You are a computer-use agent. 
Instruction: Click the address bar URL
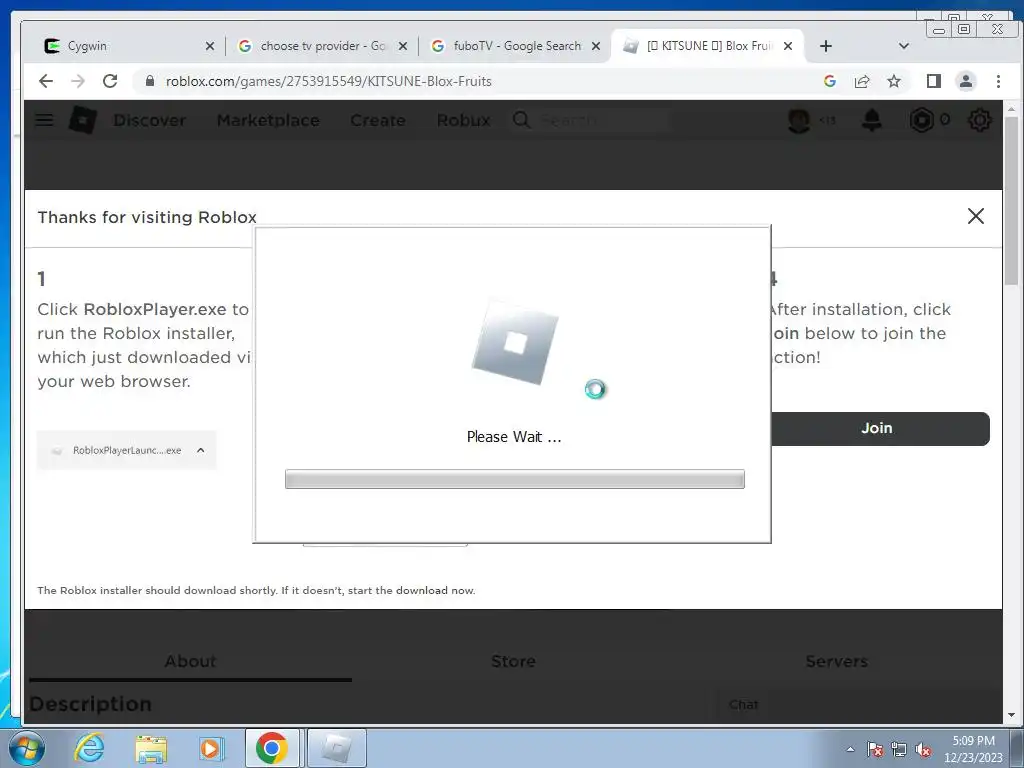coord(328,81)
